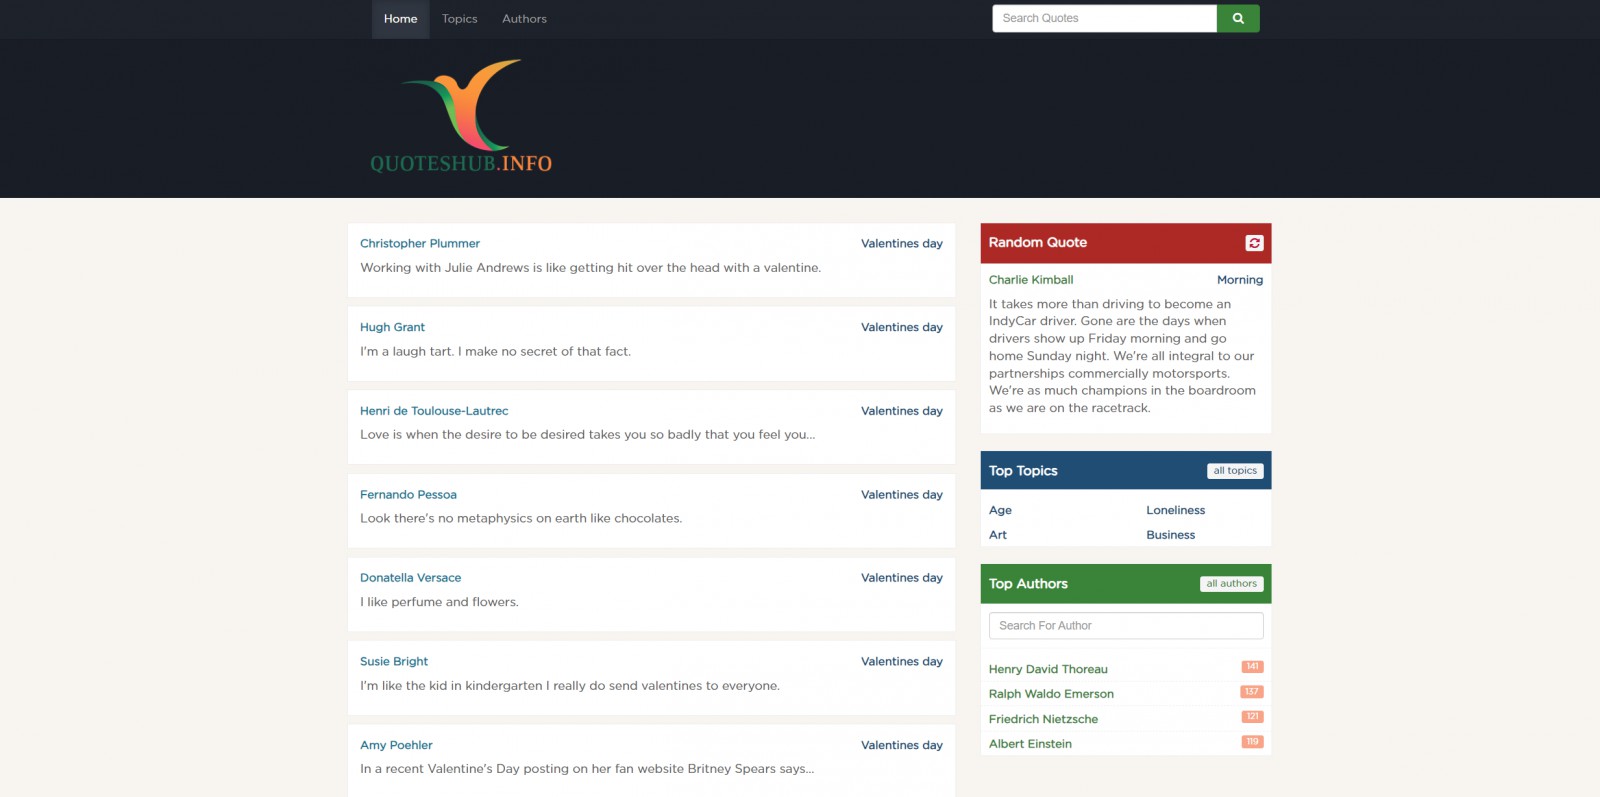
Task: Click the Random Quote panel heading
Action: coord(1038,243)
